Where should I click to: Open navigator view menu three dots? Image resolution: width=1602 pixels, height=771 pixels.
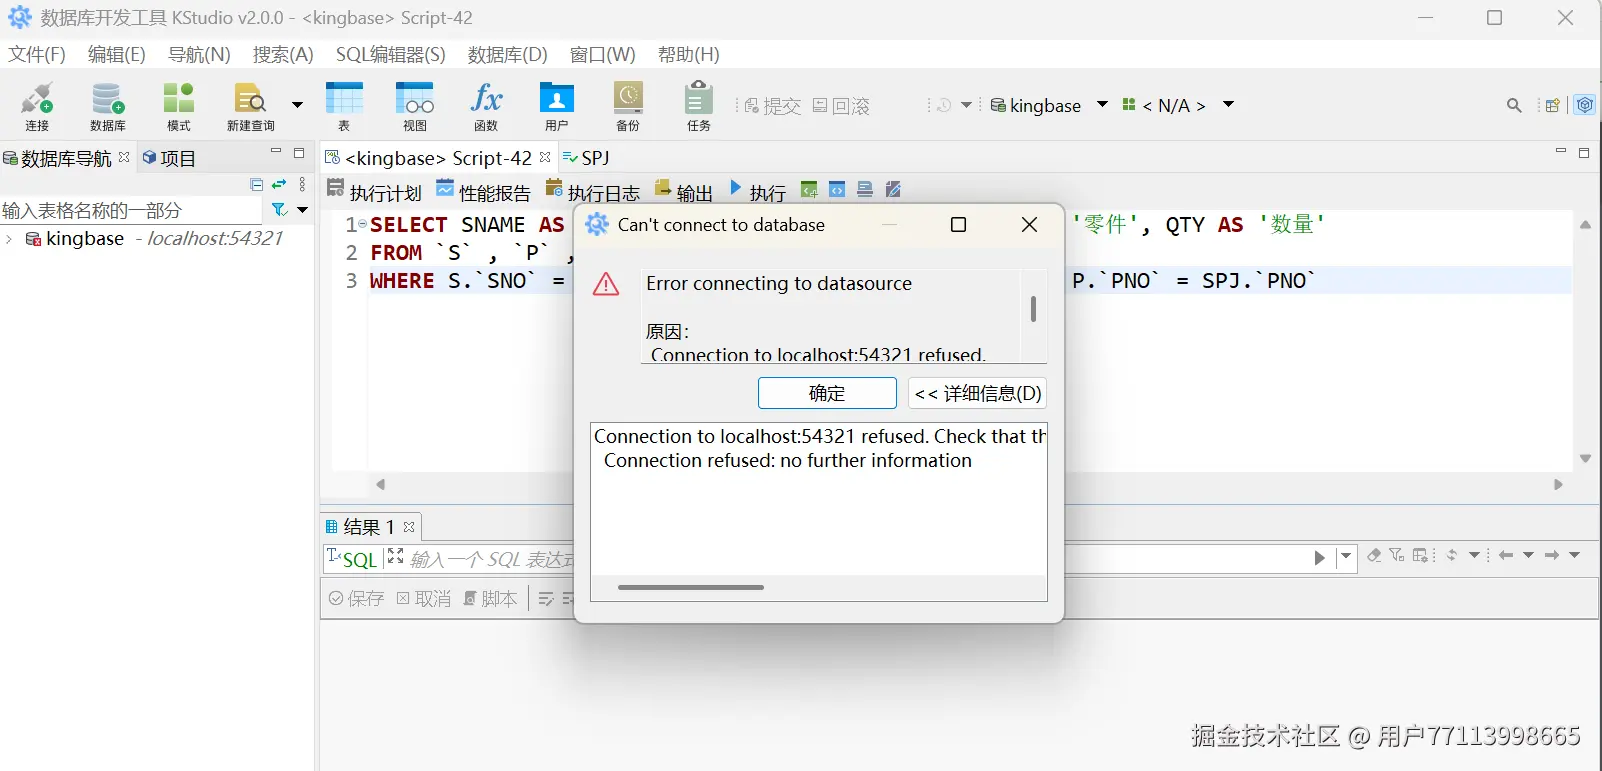click(x=302, y=184)
